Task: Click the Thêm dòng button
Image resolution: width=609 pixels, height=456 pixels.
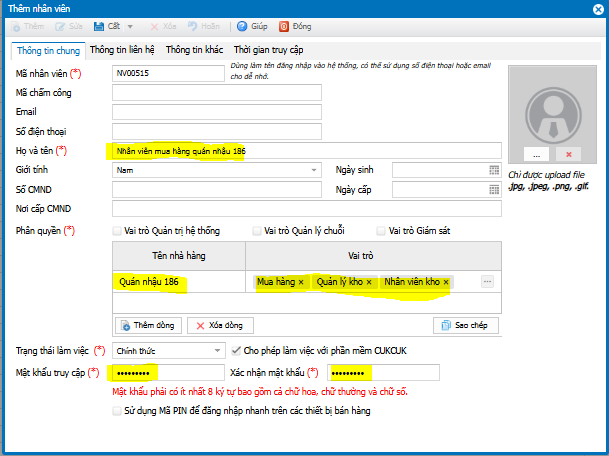Action: [x=148, y=325]
